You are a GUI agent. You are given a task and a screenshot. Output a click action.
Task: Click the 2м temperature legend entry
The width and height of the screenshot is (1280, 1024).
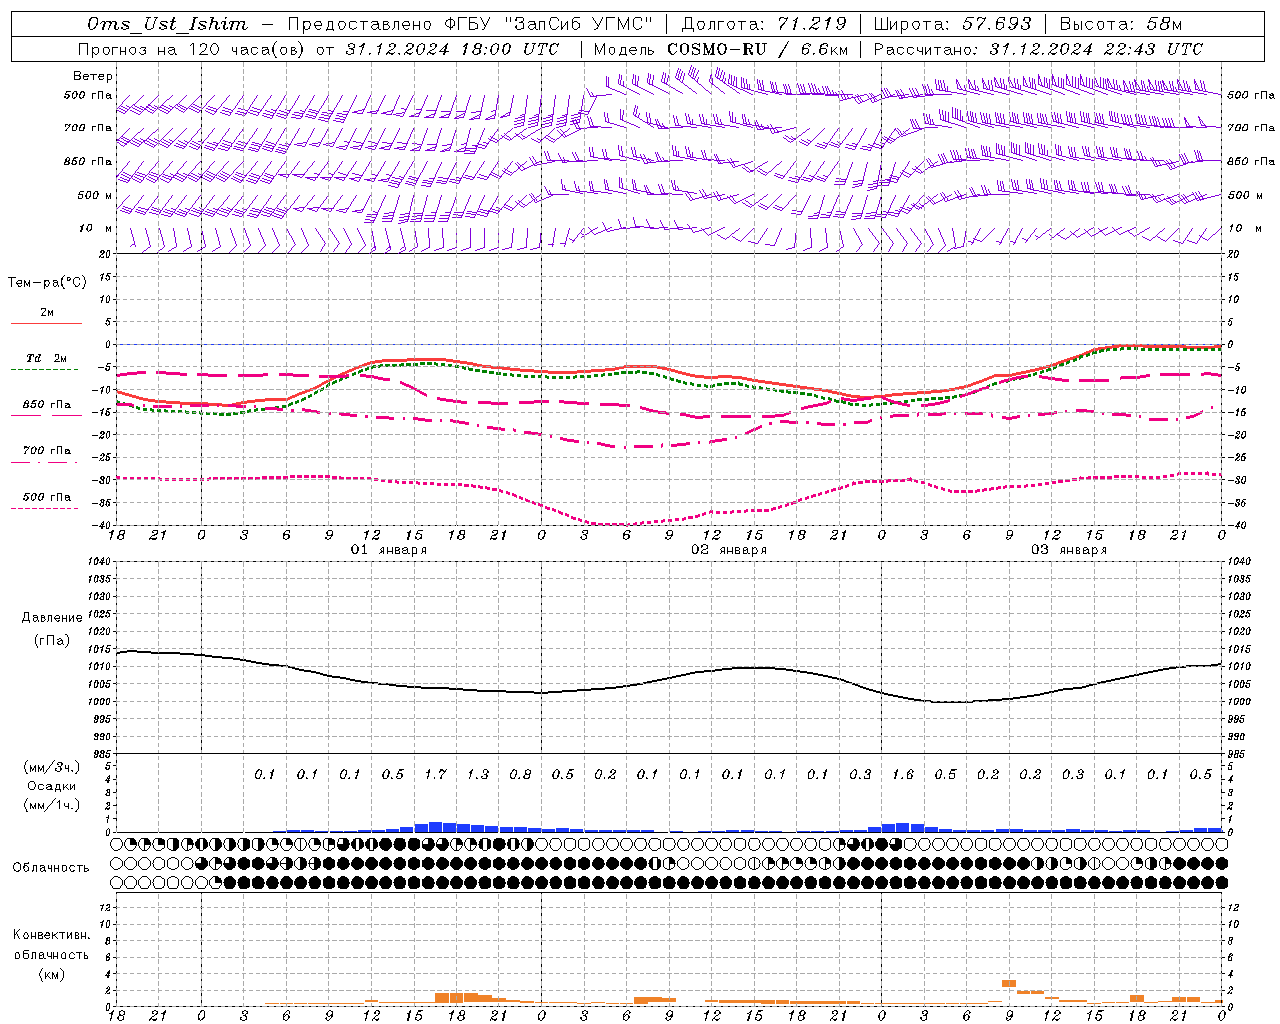click(x=47, y=312)
